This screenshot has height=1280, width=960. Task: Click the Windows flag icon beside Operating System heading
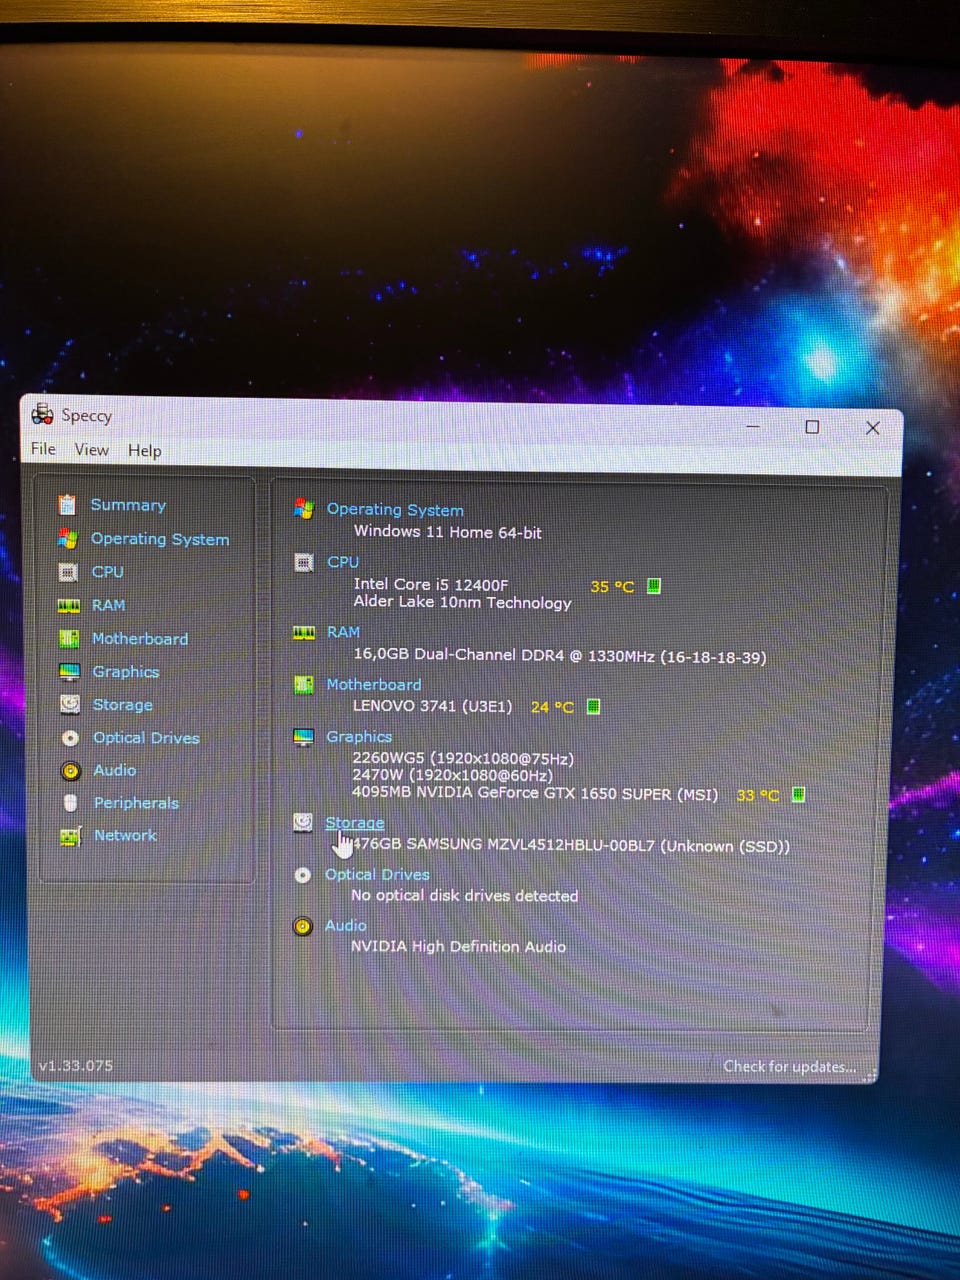(x=304, y=509)
